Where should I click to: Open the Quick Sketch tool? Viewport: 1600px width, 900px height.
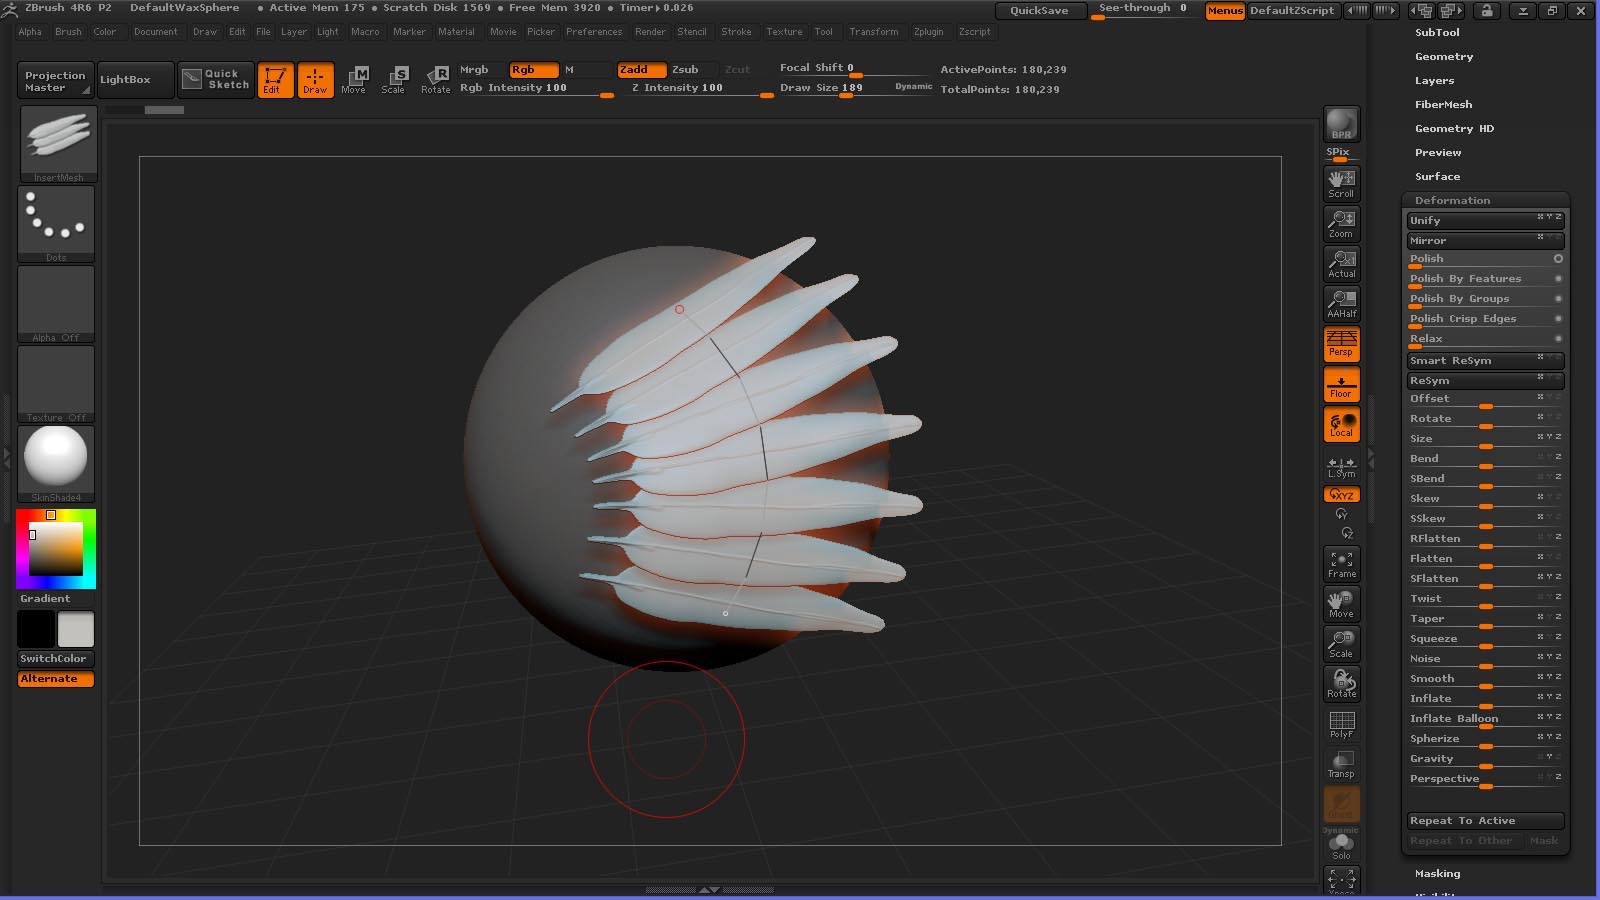(x=216, y=79)
